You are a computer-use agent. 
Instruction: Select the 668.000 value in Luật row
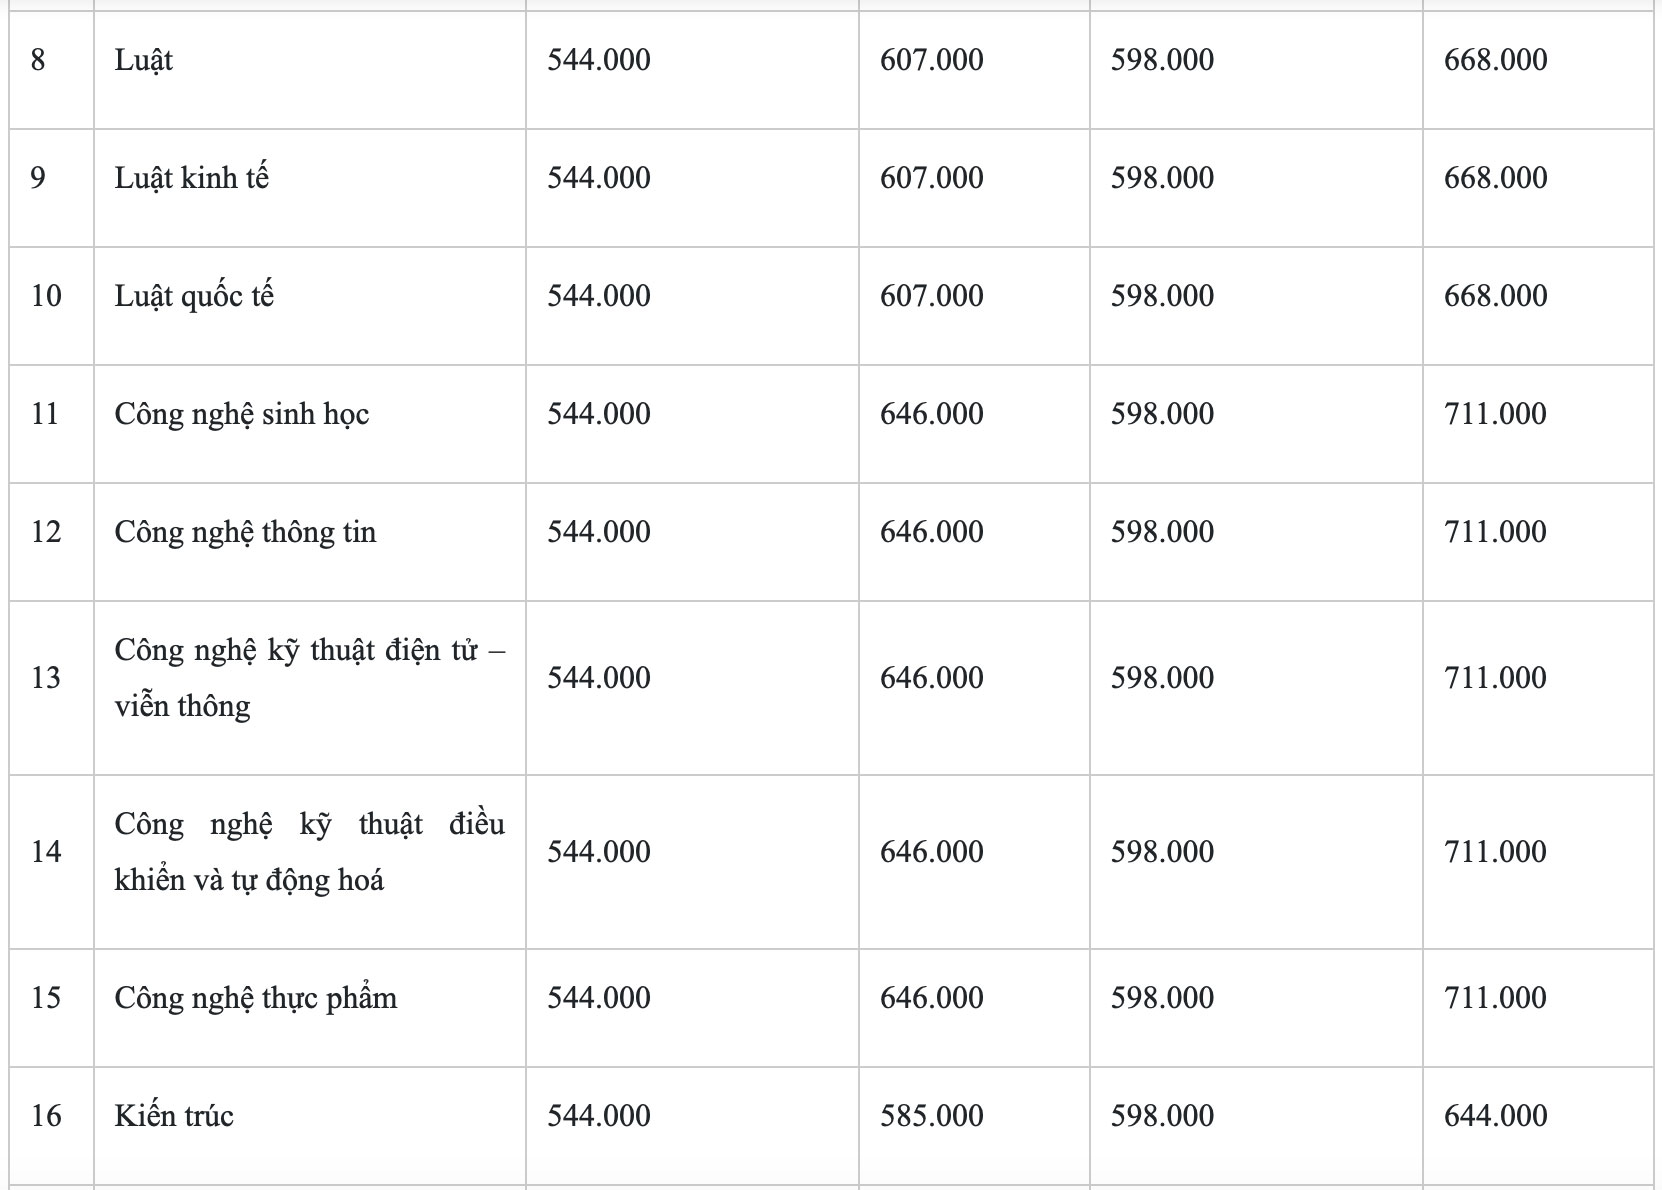[x=1496, y=60]
